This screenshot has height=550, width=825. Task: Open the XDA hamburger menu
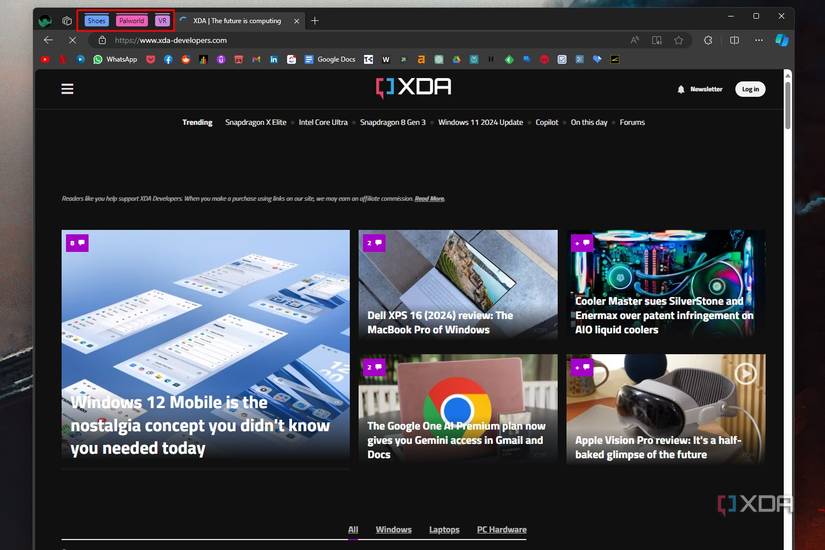[67, 89]
